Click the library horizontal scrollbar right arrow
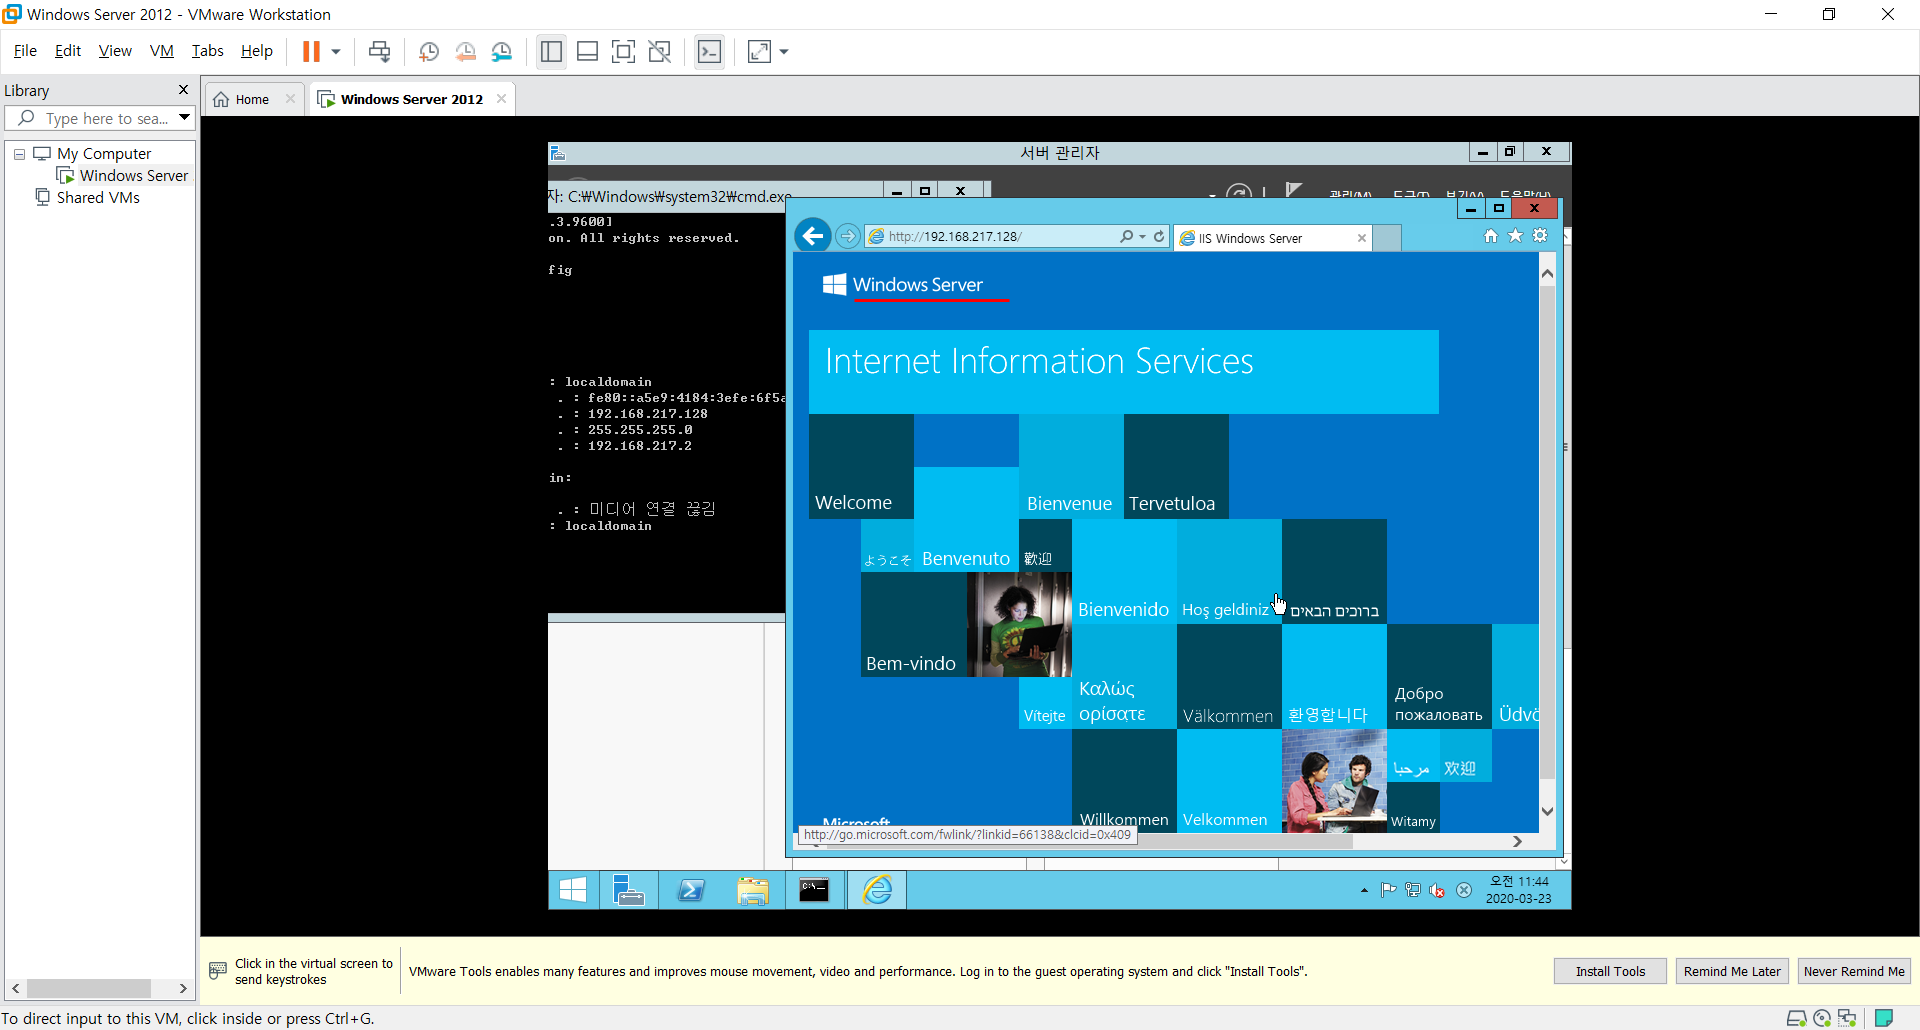The image size is (1920, 1030). [183, 988]
